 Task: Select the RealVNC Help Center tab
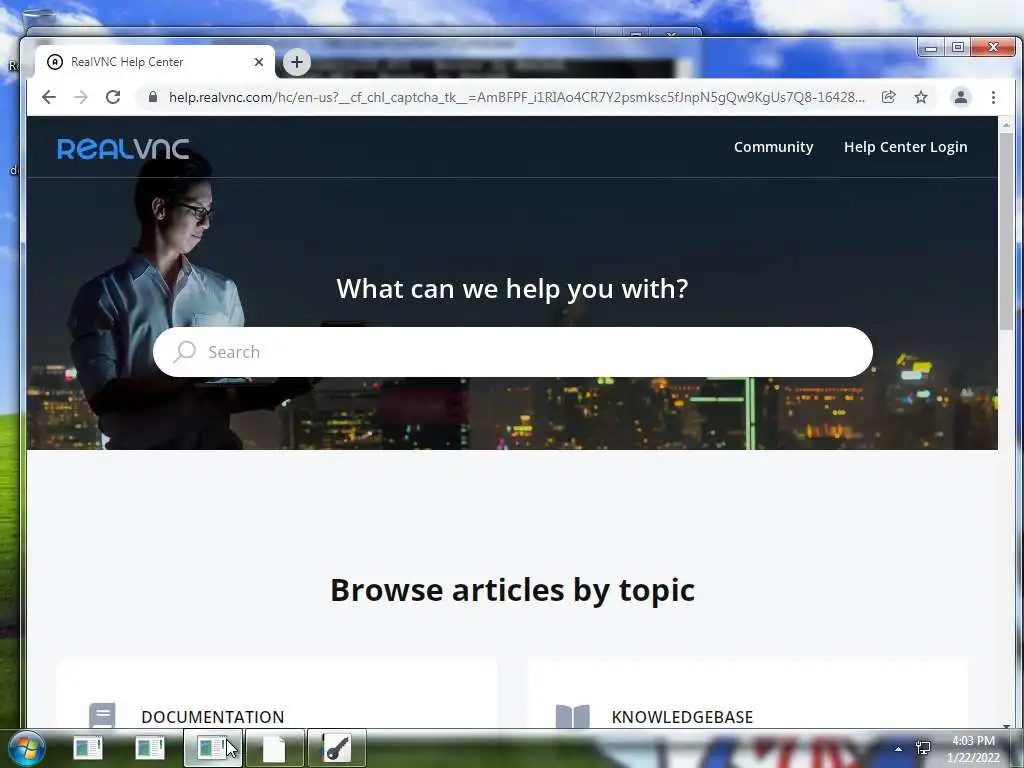tap(155, 62)
